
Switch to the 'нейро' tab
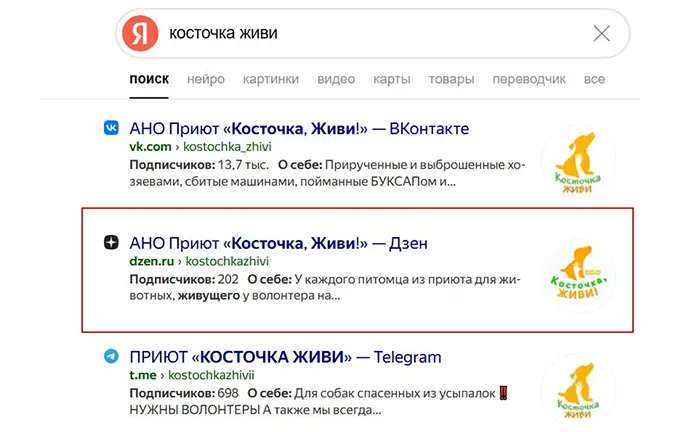(x=206, y=79)
